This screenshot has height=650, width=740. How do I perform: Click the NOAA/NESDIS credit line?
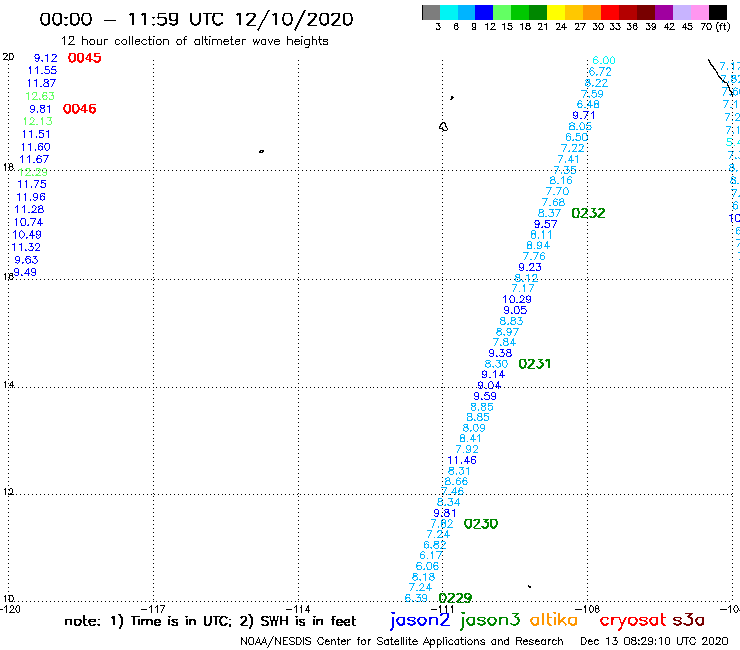point(402,642)
